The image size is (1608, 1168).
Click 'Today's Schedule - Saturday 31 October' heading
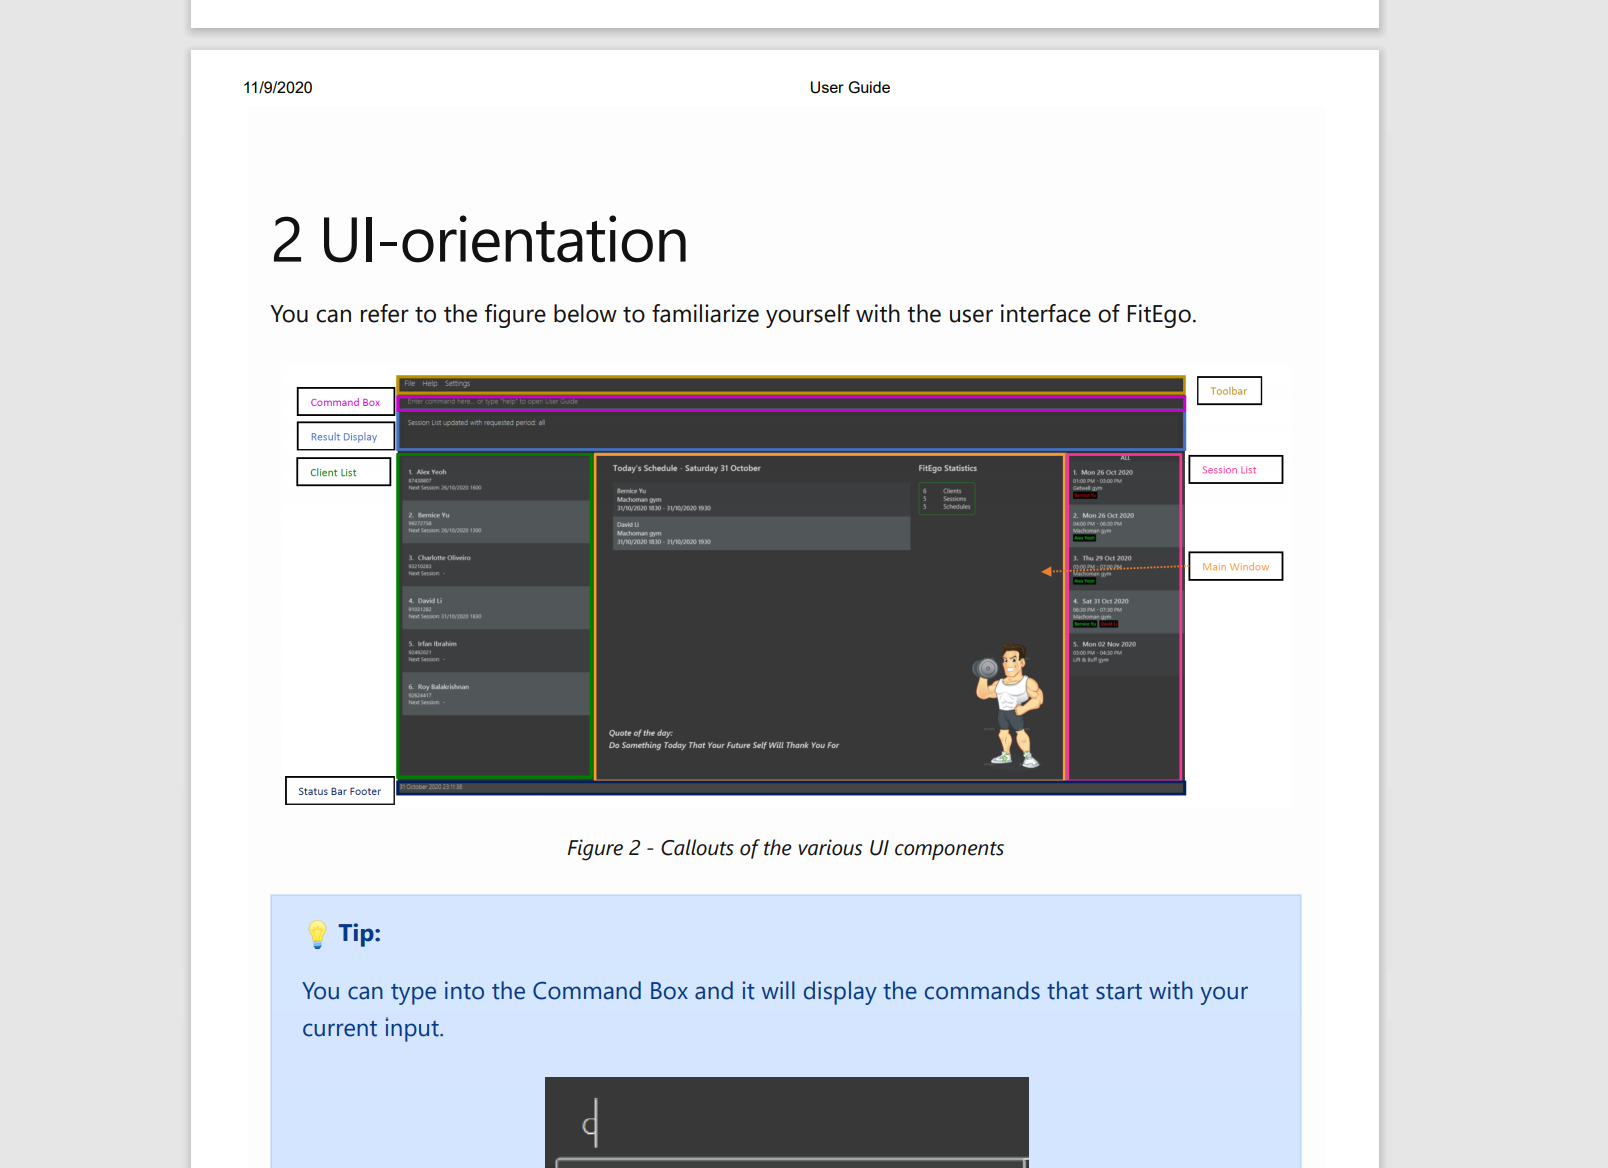pos(686,468)
